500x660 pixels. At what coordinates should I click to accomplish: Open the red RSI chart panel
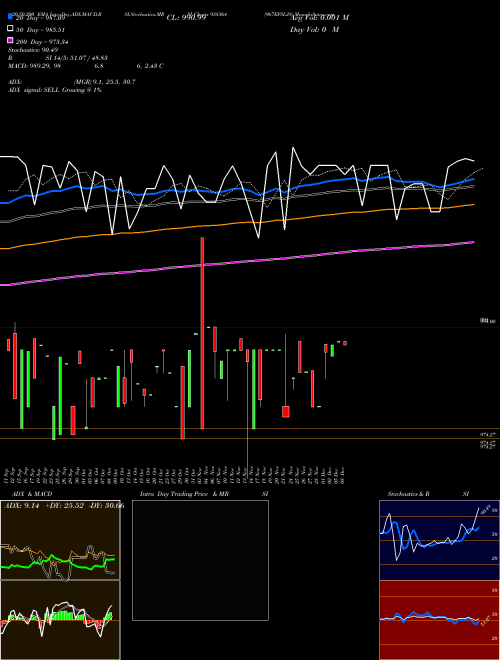point(439,620)
